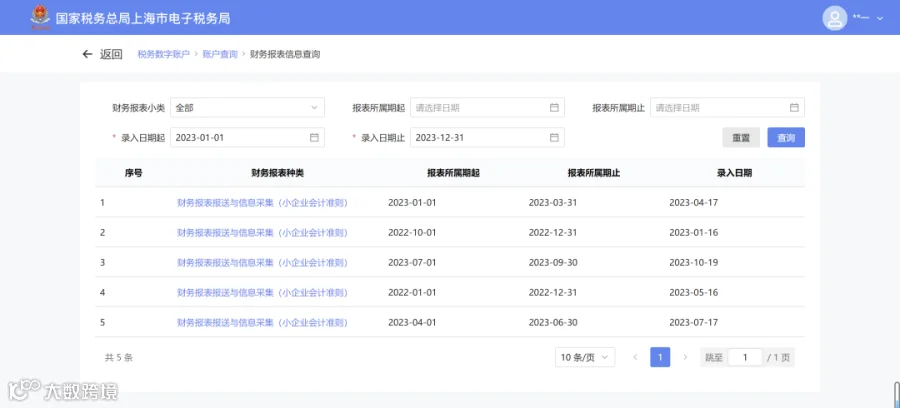
Task: Click the 录入日期 column header
Action: coord(734,173)
